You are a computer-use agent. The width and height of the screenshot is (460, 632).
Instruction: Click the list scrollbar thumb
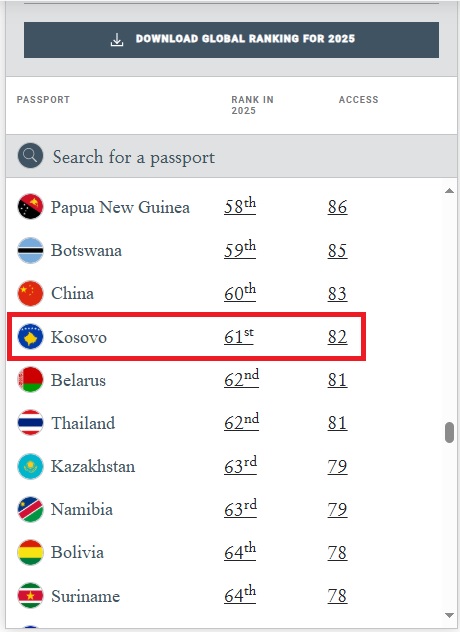[450, 433]
